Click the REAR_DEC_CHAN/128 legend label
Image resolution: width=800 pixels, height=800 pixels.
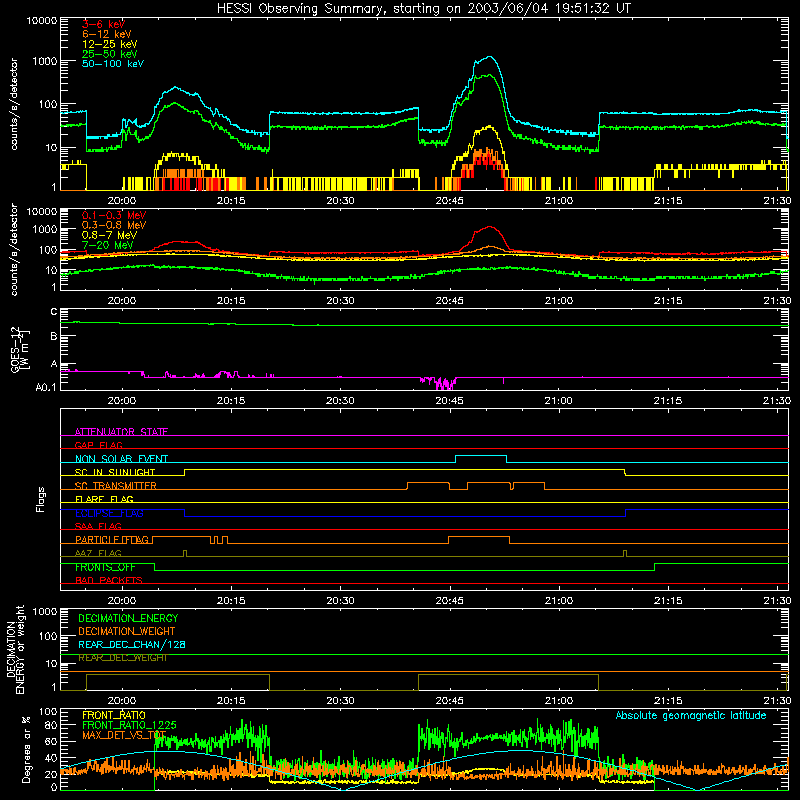[132, 644]
